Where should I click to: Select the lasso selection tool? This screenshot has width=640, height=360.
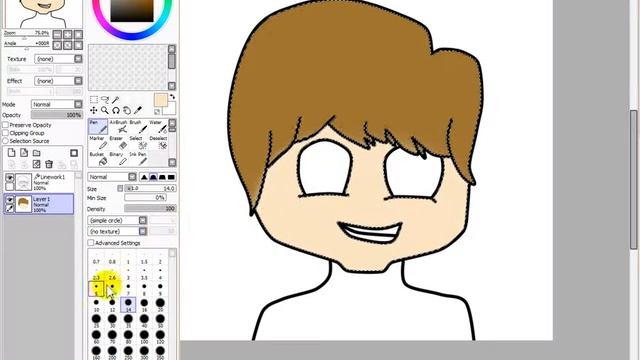[105, 100]
